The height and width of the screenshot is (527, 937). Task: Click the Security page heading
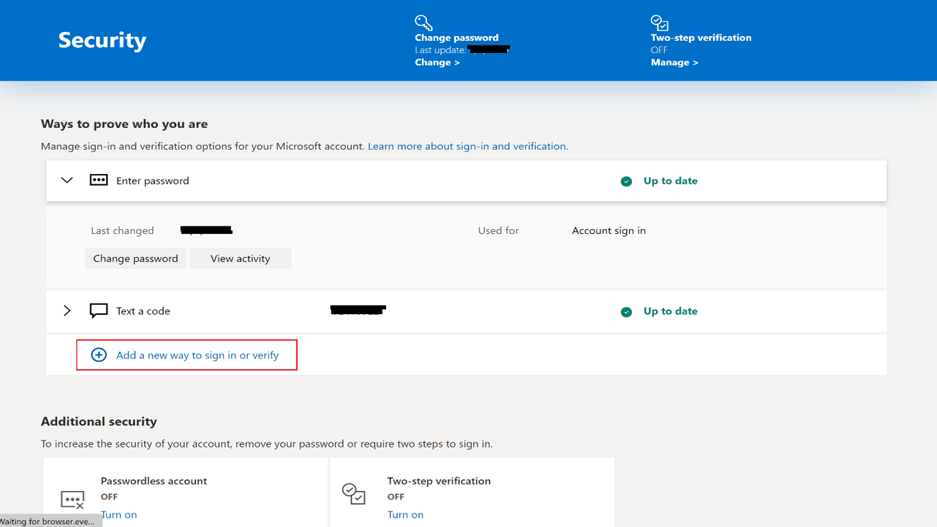pyautogui.click(x=102, y=40)
